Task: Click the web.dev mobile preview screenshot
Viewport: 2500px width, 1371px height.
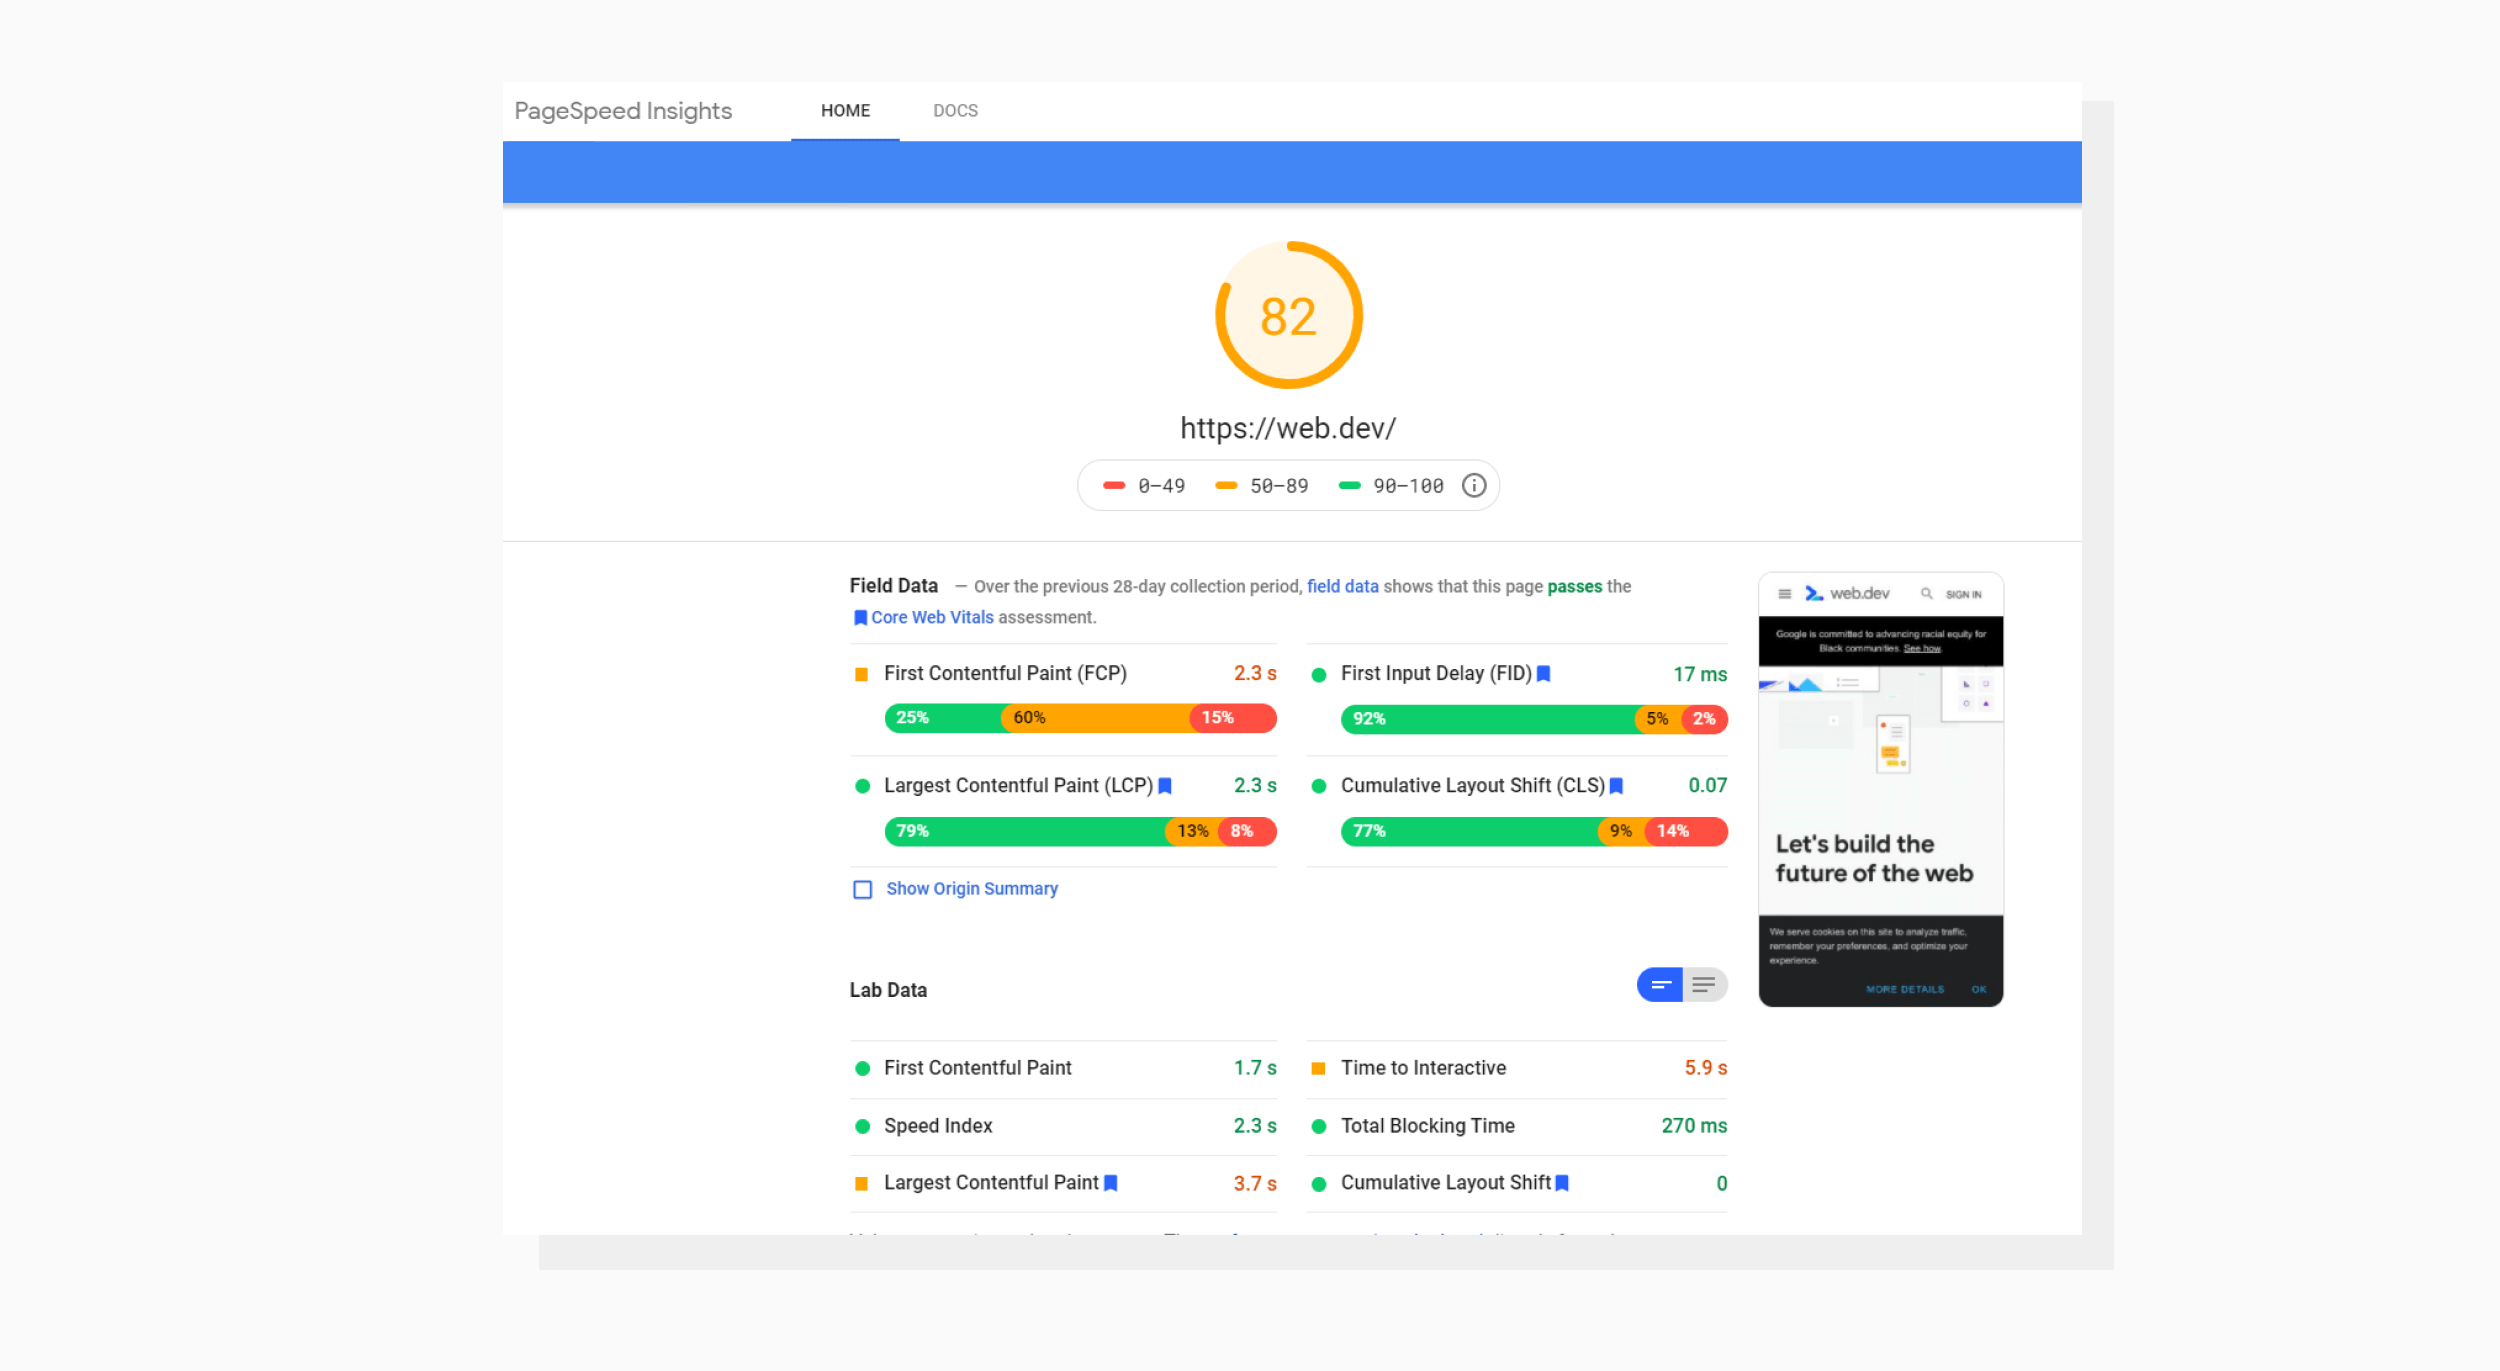Action: tap(1880, 790)
